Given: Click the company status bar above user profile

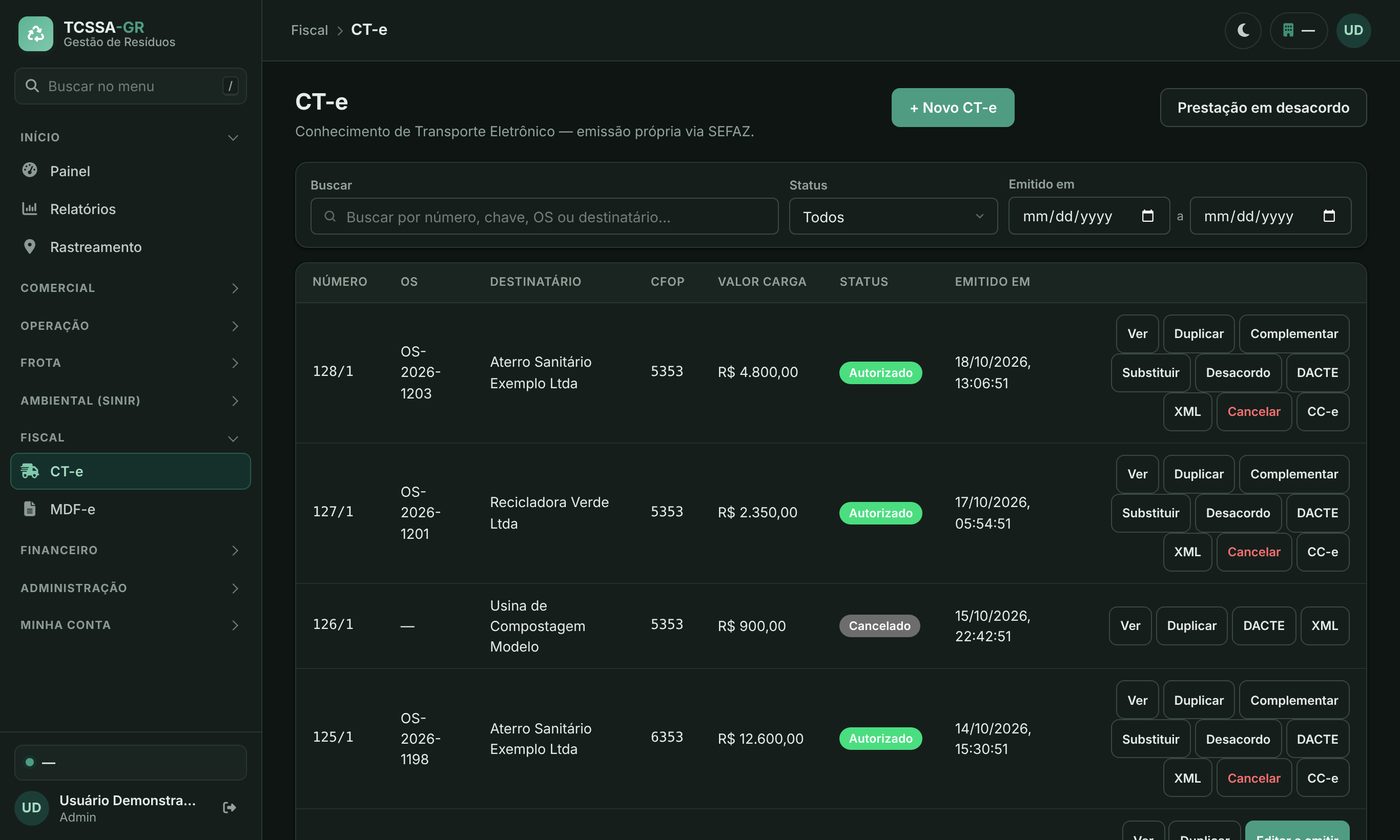Looking at the screenshot, I should pyautogui.click(x=130, y=762).
